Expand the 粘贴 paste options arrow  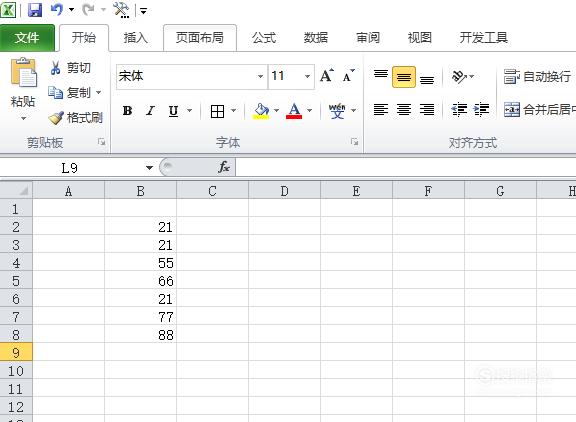24,118
